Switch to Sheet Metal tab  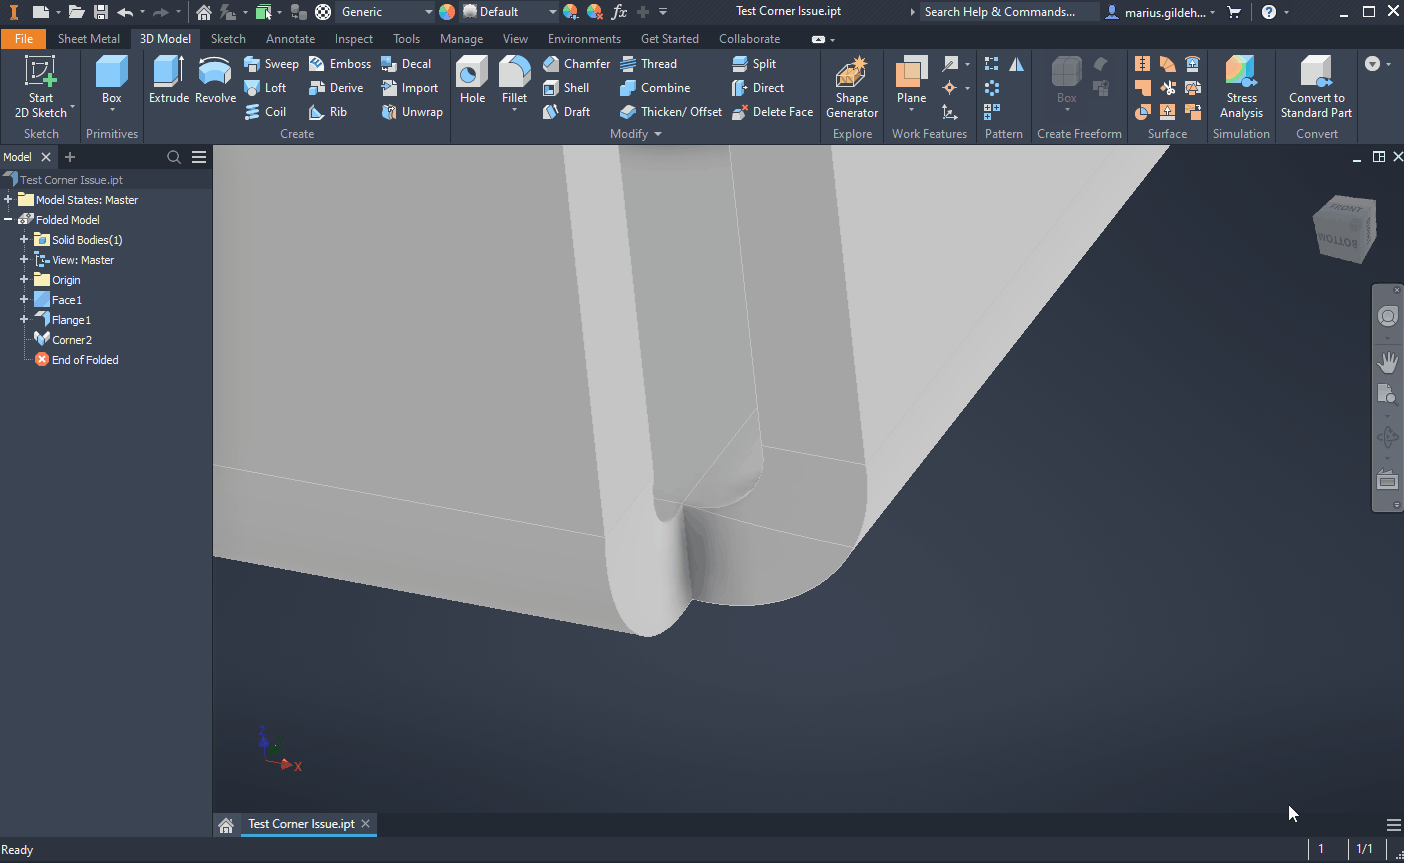pyautogui.click(x=89, y=39)
